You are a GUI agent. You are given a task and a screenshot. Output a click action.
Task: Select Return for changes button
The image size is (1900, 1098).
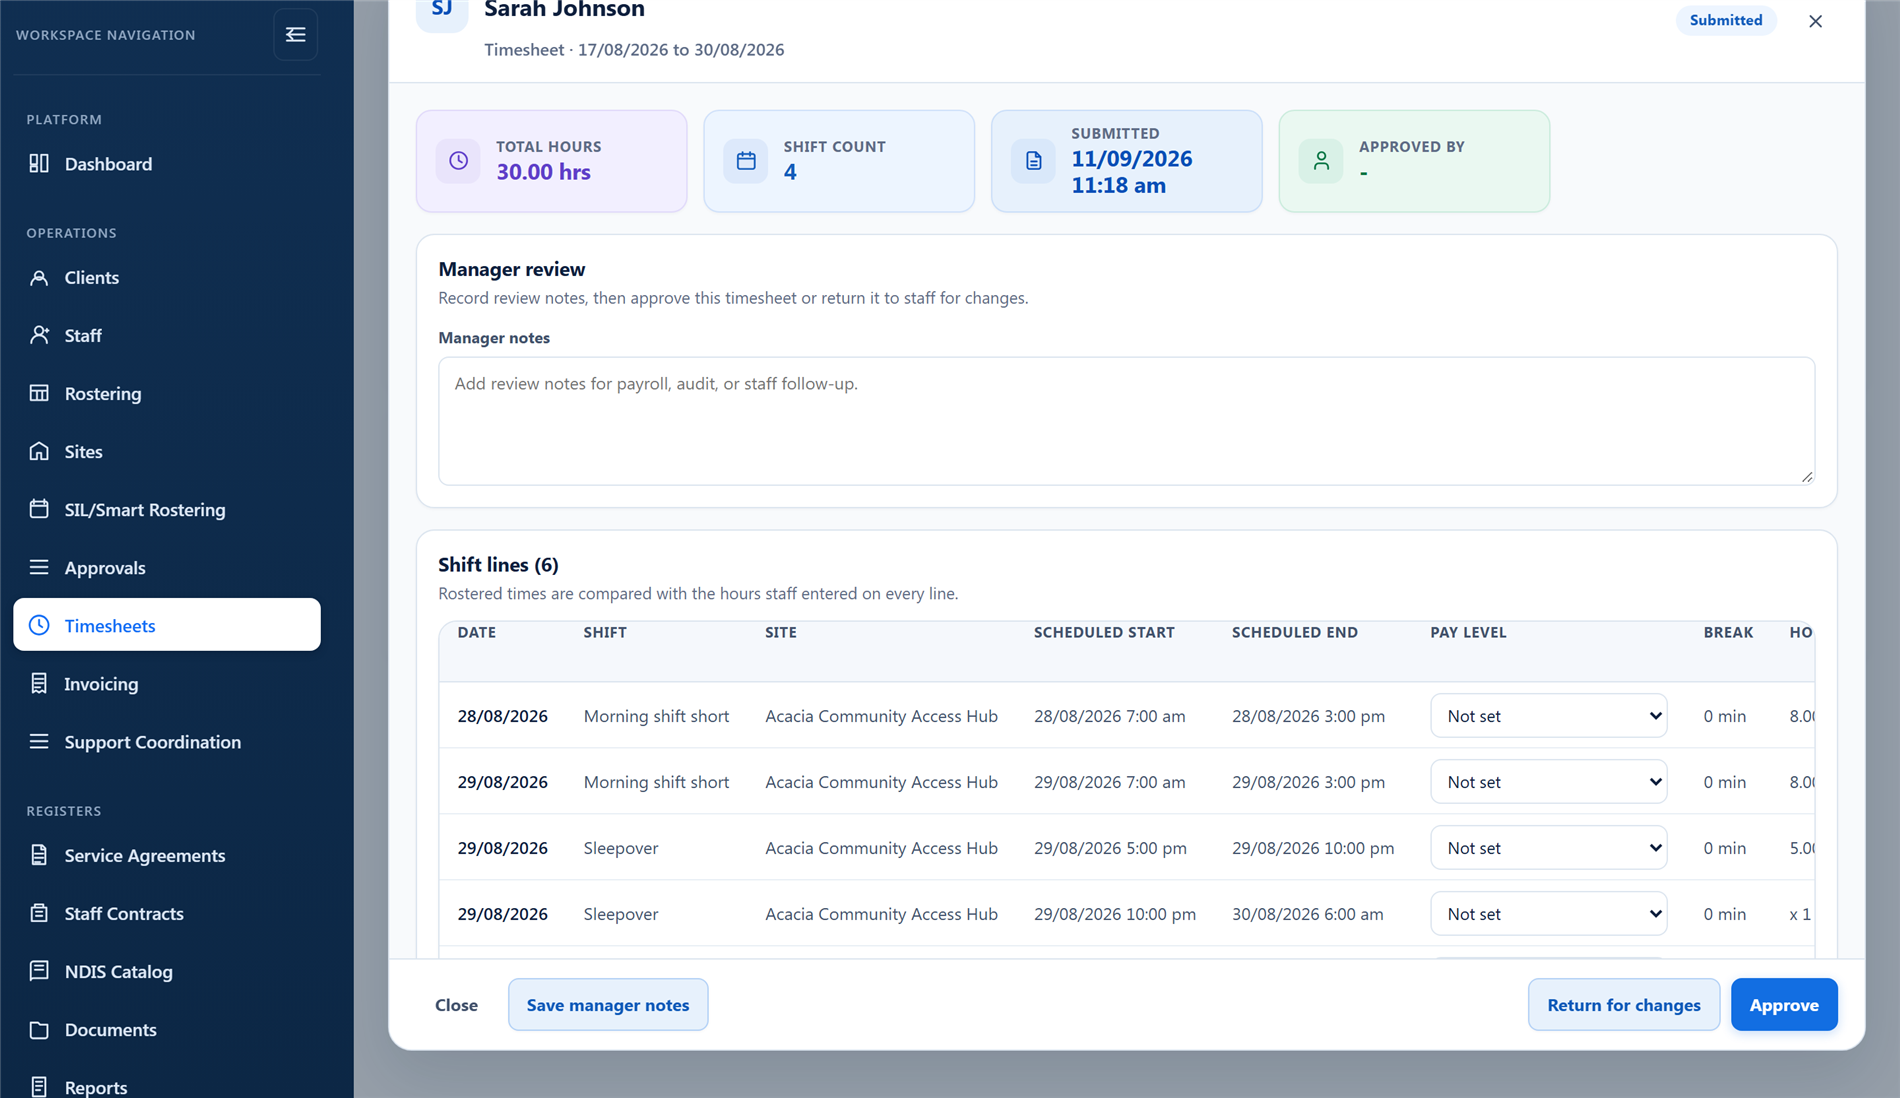pos(1624,1005)
